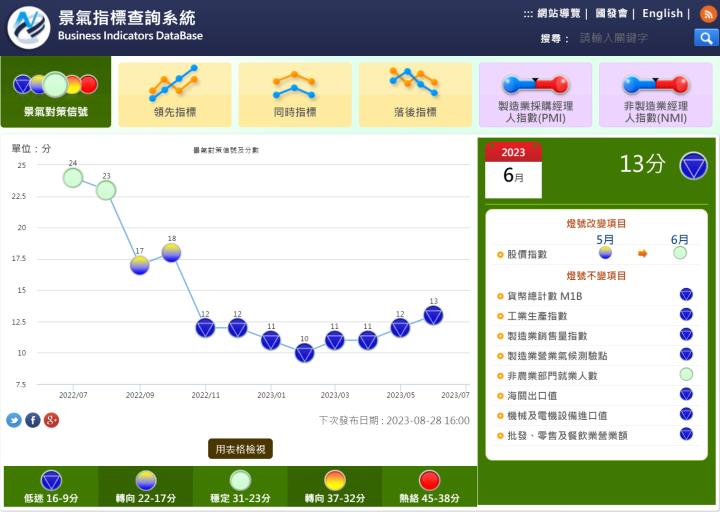
Task: Open the RSS feed icon
Action: tap(708, 14)
